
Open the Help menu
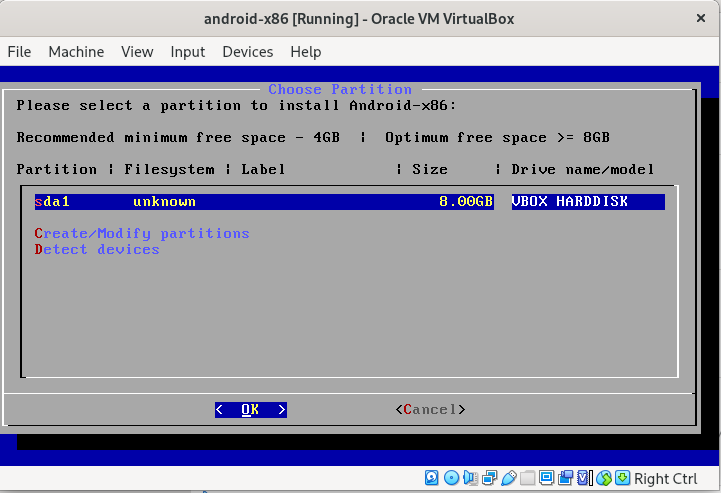[305, 52]
